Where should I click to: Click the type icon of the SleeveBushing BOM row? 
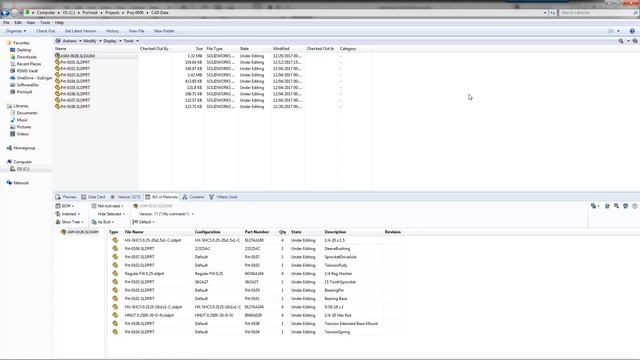tap(115, 249)
